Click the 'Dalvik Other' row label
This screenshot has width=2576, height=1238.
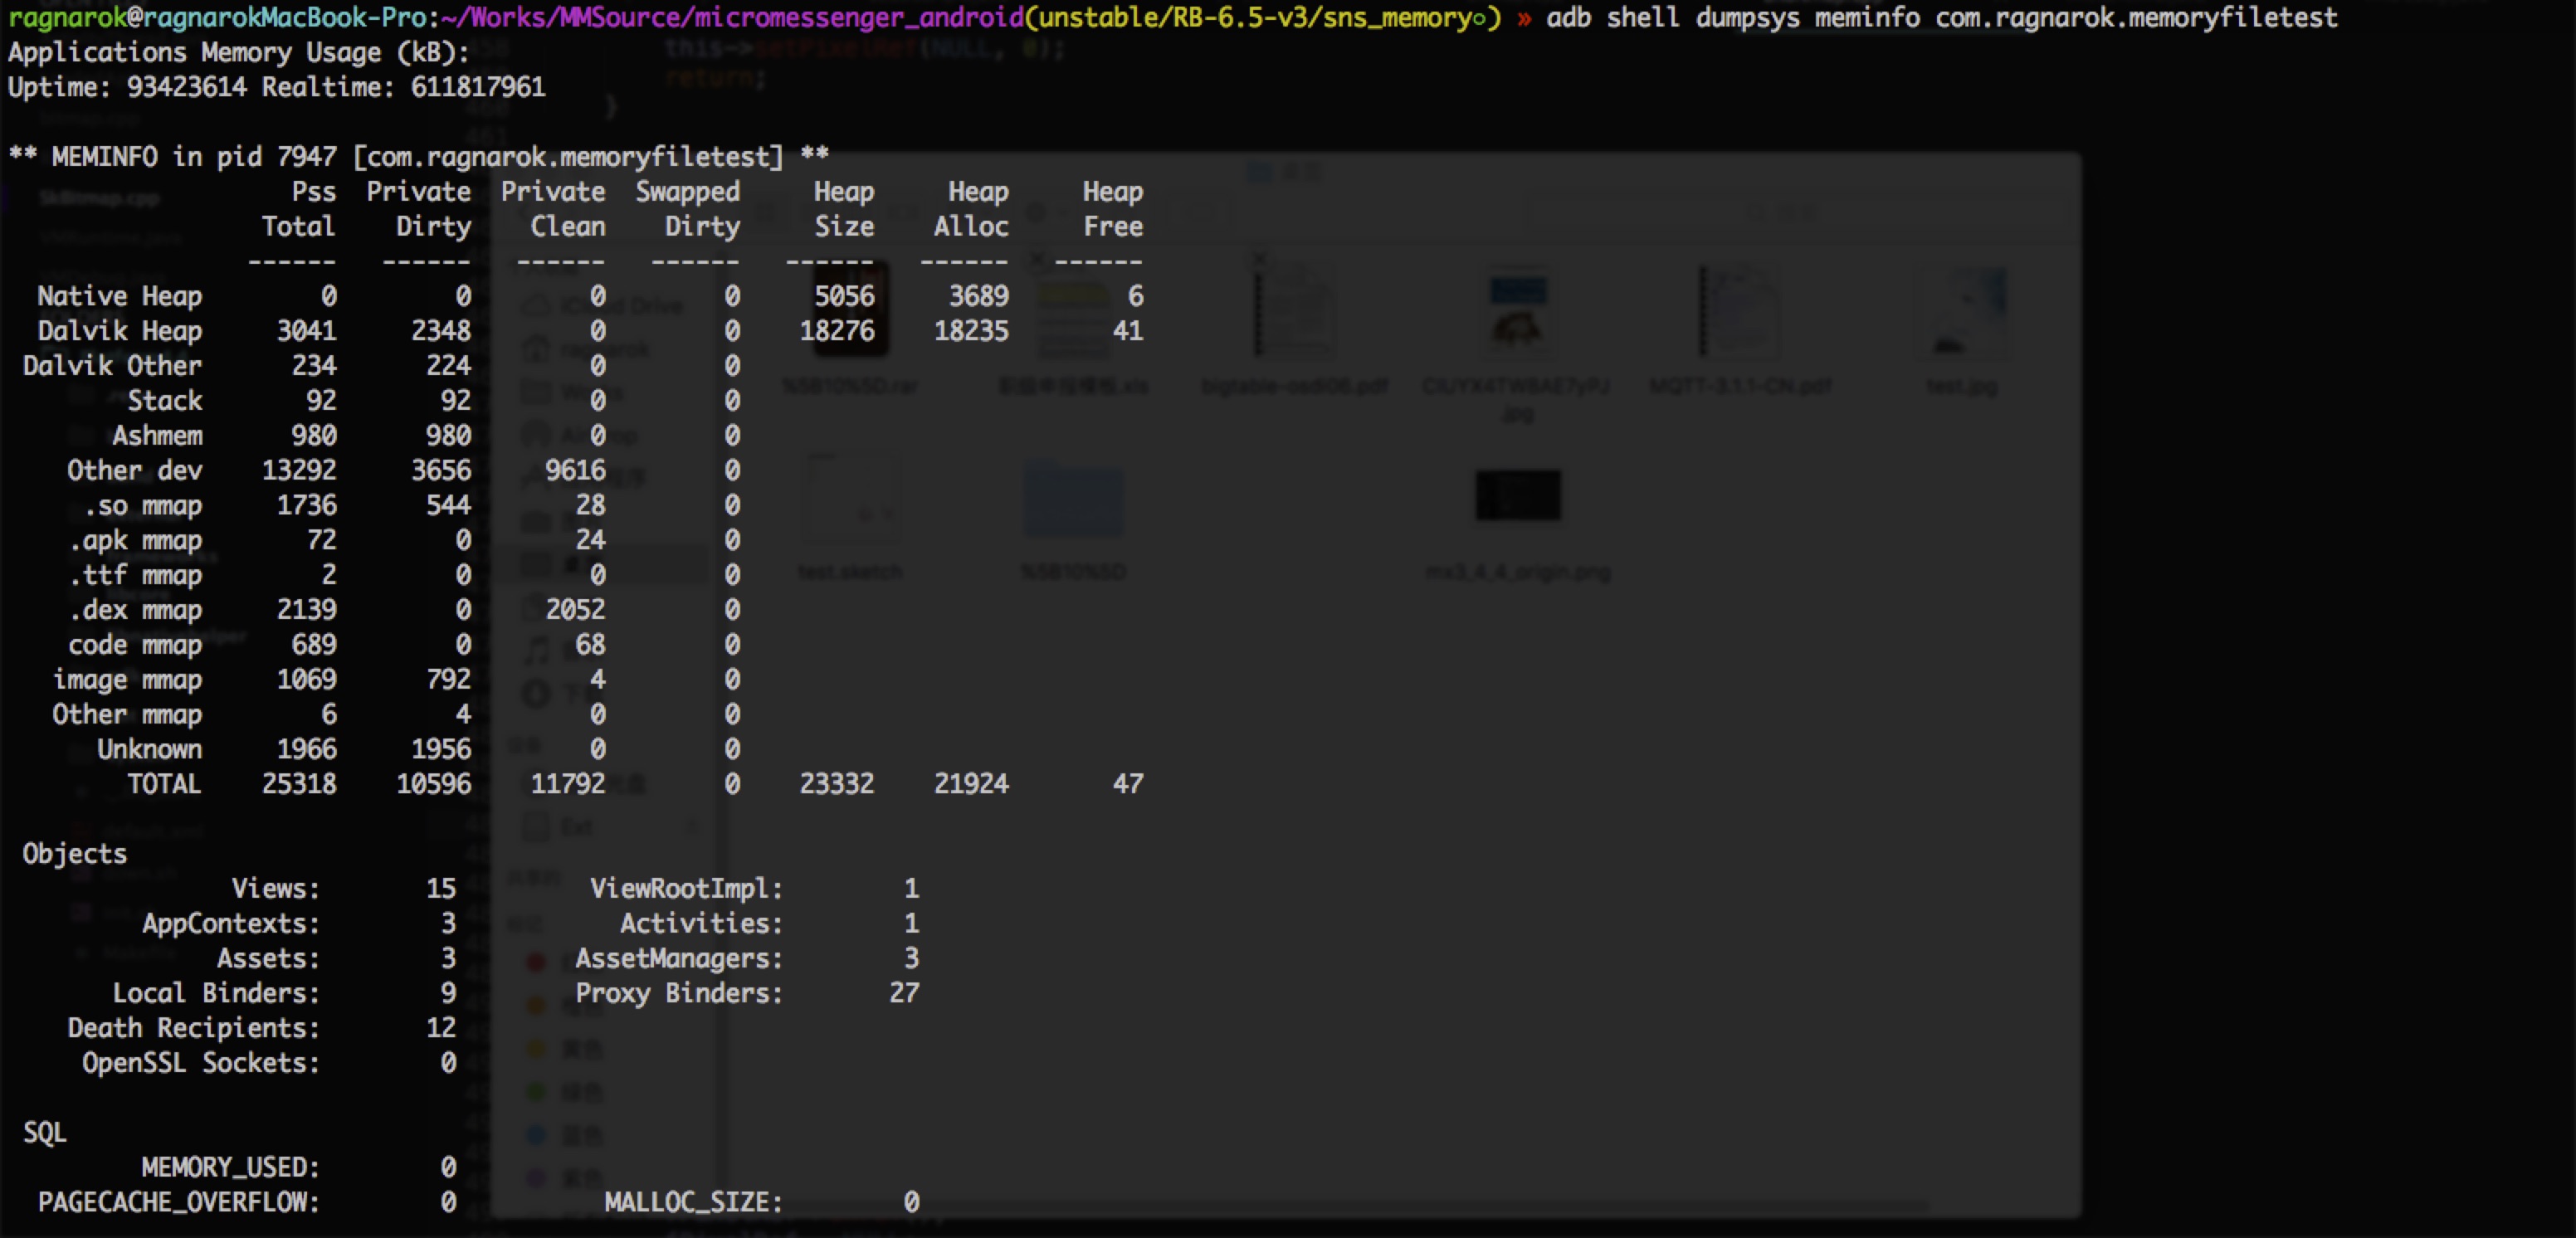tap(112, 366)
